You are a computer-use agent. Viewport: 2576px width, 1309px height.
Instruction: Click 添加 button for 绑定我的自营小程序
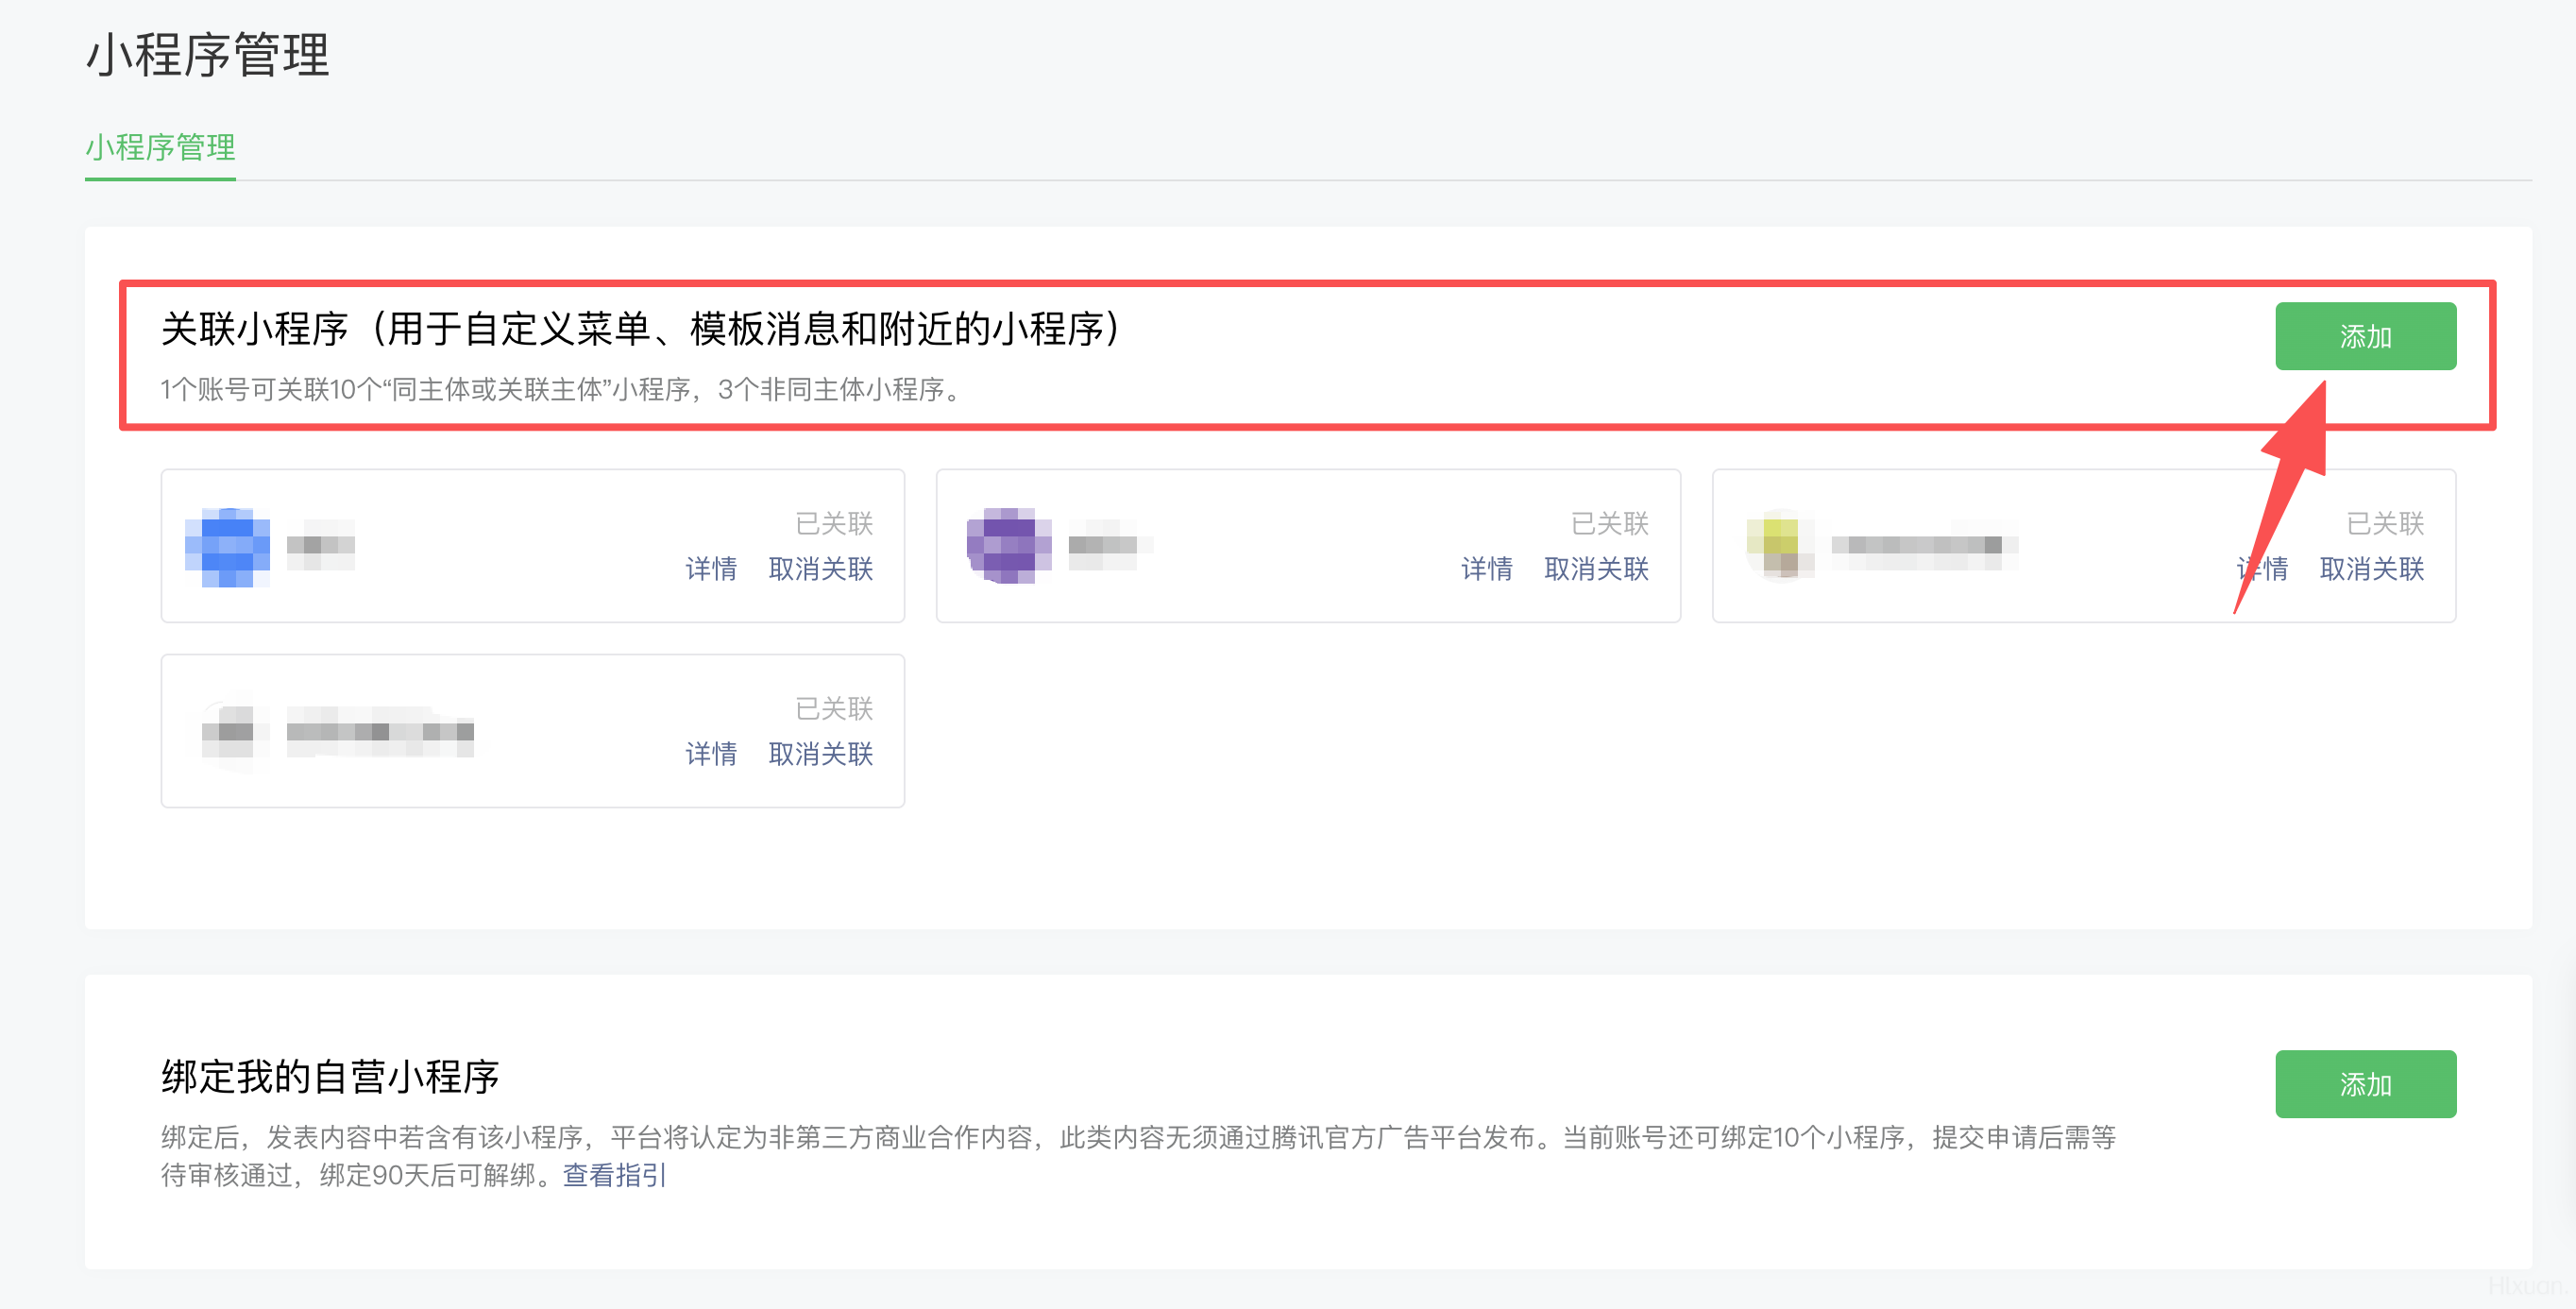[x=2365, y=1084]
